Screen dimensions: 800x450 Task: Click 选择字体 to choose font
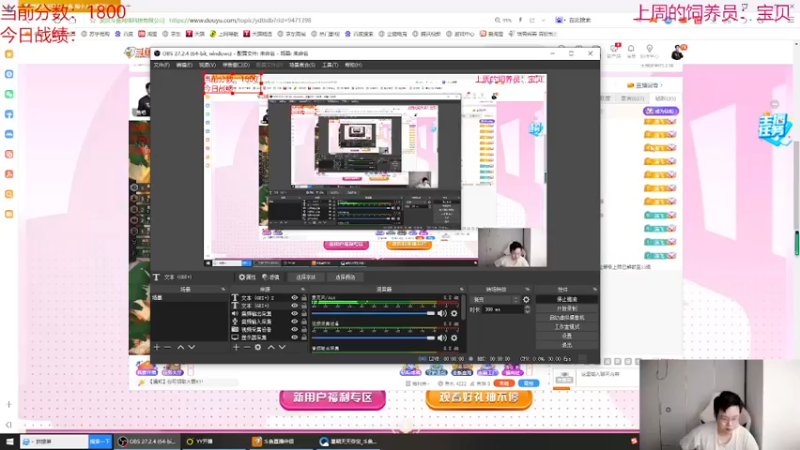(x=306, y=277)
